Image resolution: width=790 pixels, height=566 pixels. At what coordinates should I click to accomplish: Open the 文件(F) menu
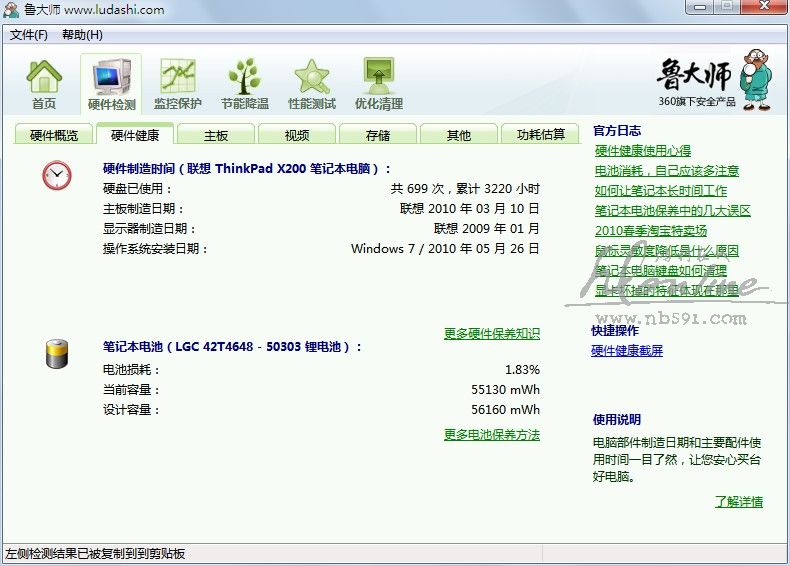tap(29, 35)
